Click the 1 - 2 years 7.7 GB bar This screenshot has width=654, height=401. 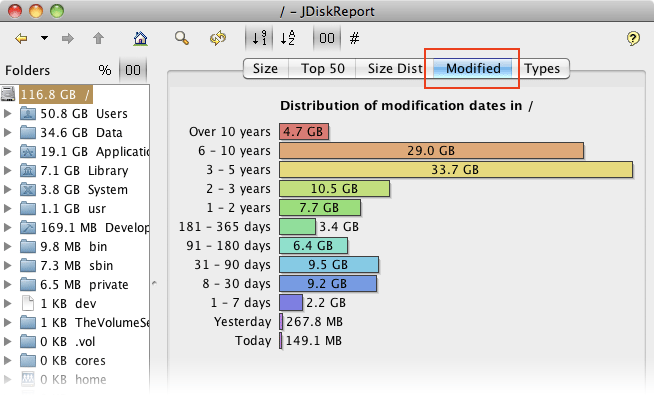(x=320, y=207)
